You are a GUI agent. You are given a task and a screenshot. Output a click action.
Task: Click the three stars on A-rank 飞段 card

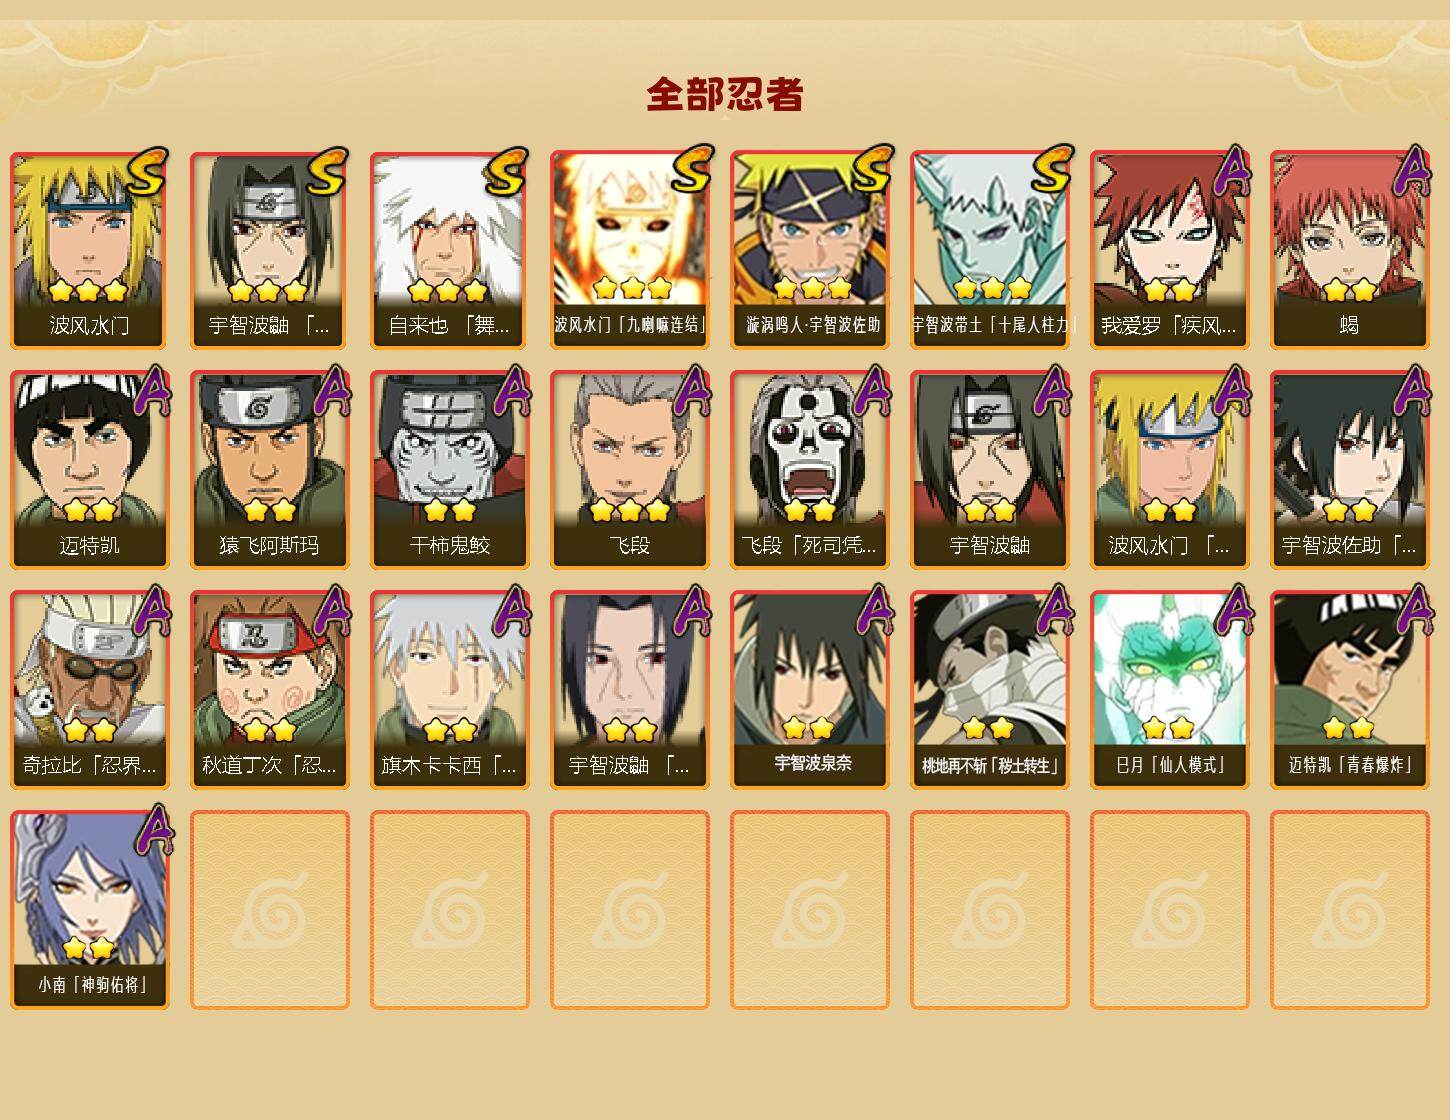(x=630, y=510)
